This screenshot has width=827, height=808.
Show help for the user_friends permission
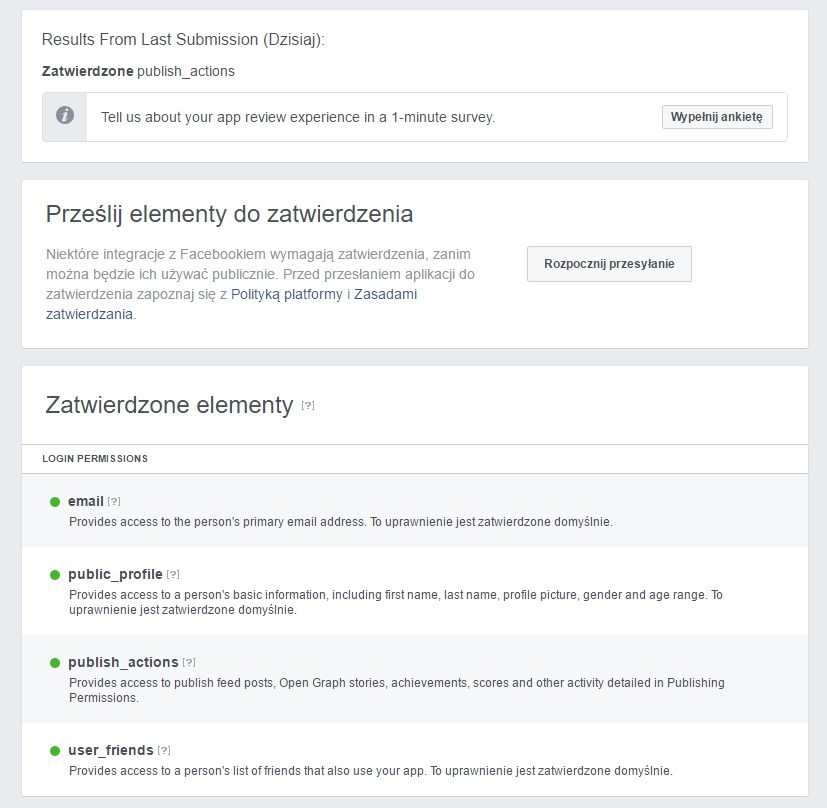(165, 751)
